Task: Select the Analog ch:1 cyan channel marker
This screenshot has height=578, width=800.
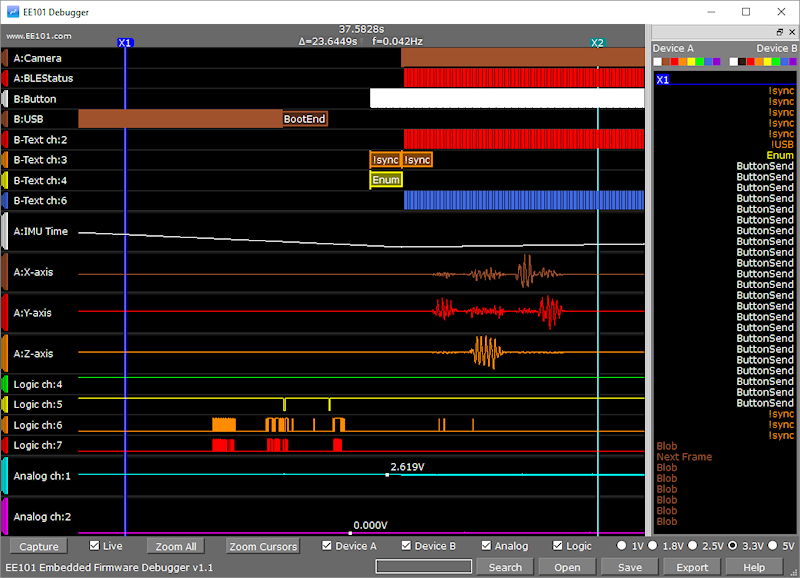Action: [5, 476]
